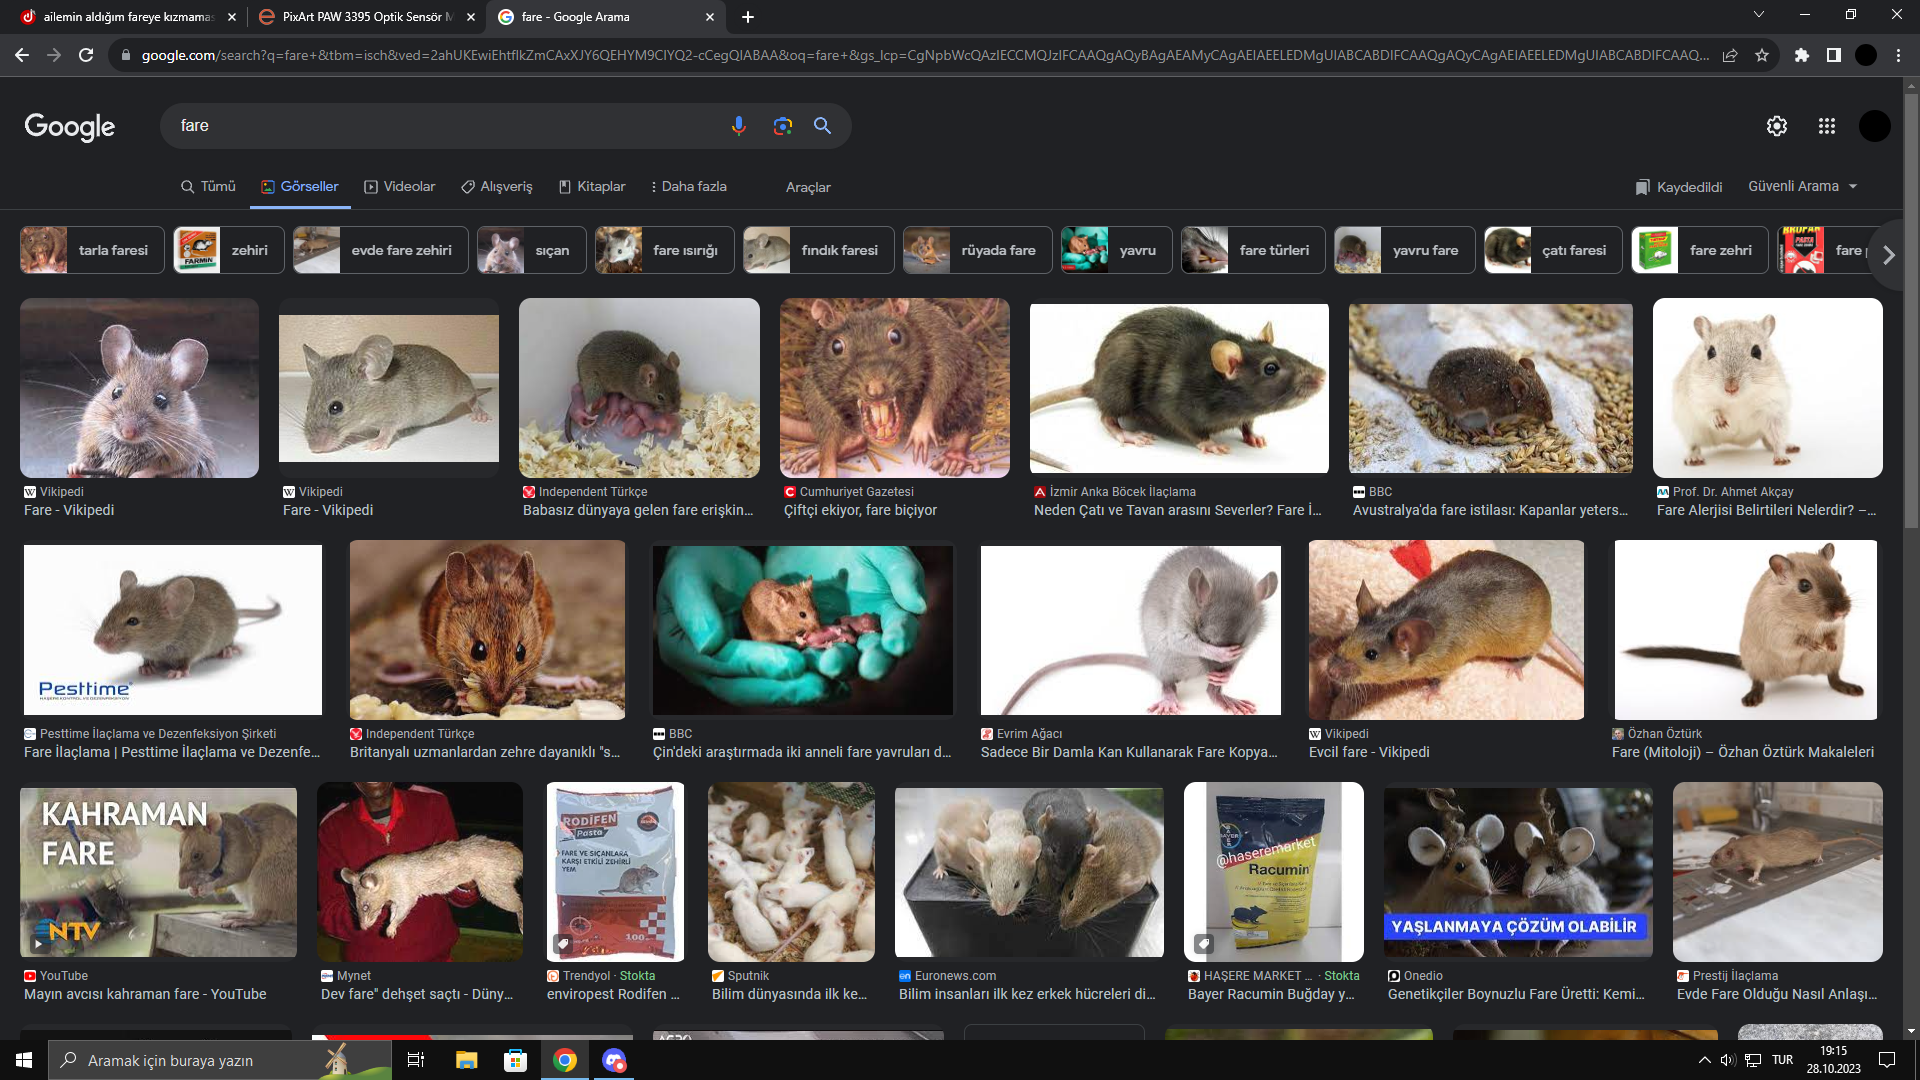
Task: Open the Avustralya'da fare istilası BBC link
Action: [x=1490, y=510]
